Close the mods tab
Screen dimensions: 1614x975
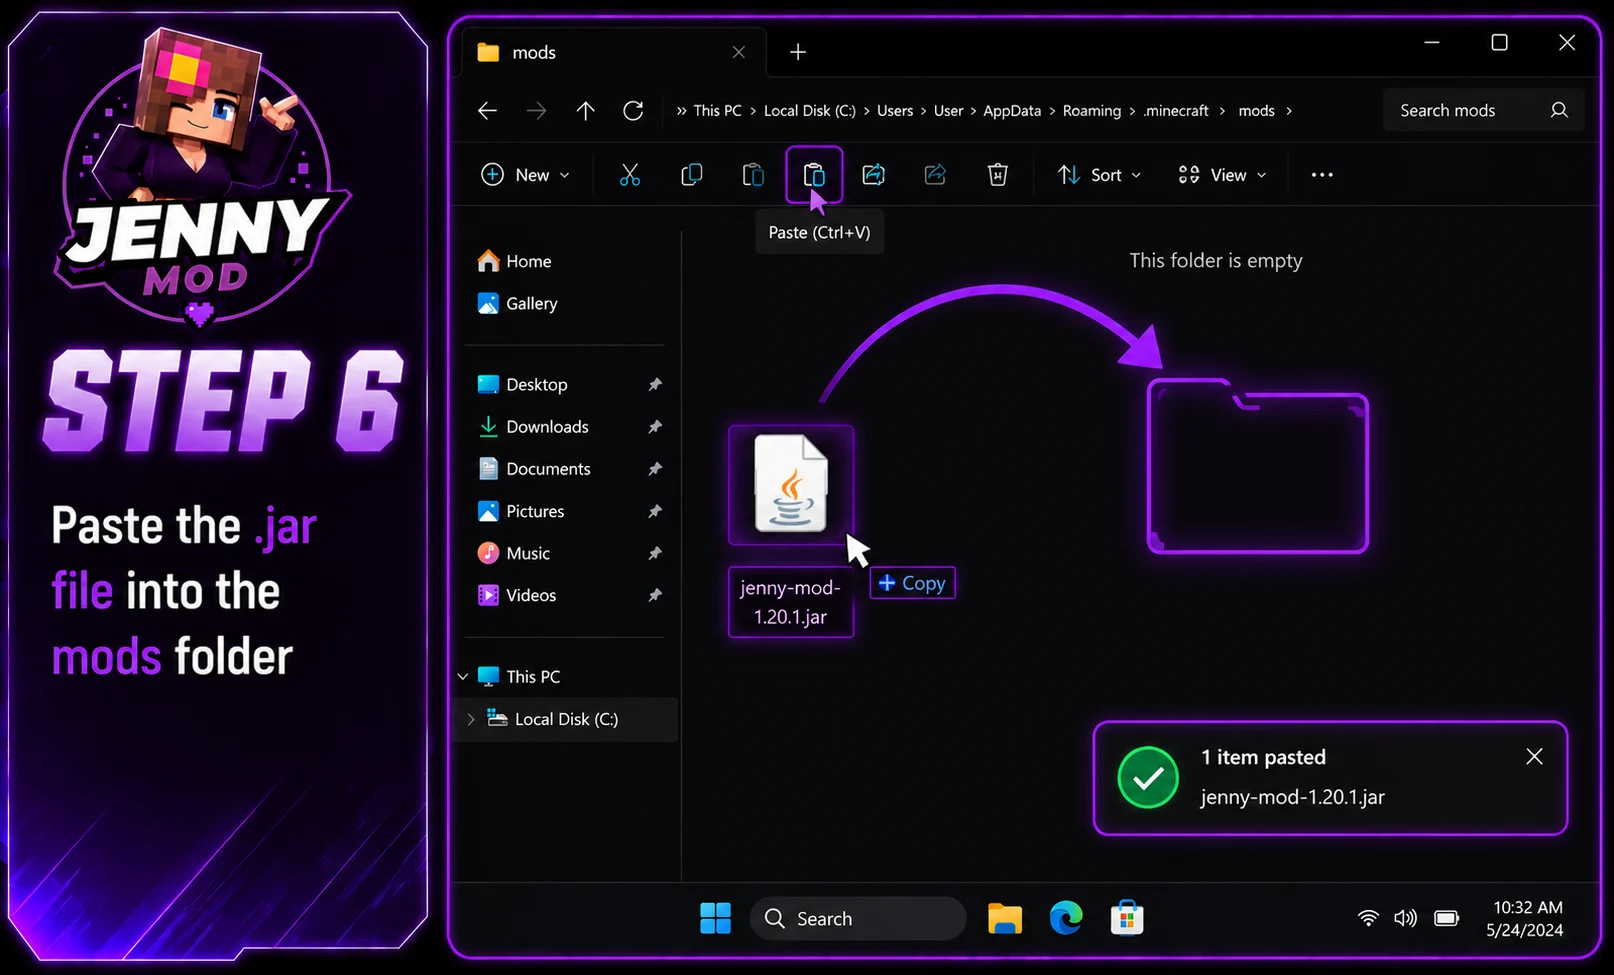(x=739, y=52)
